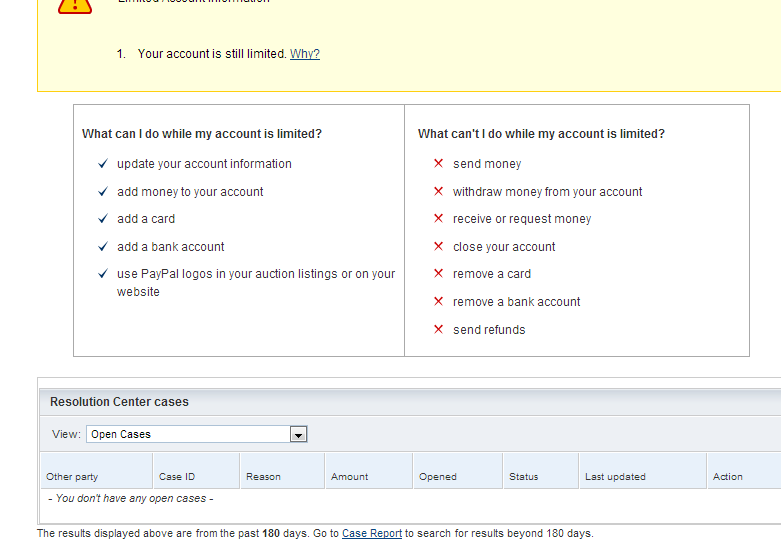Click checkmark beside add a bank account

point(102,247)
